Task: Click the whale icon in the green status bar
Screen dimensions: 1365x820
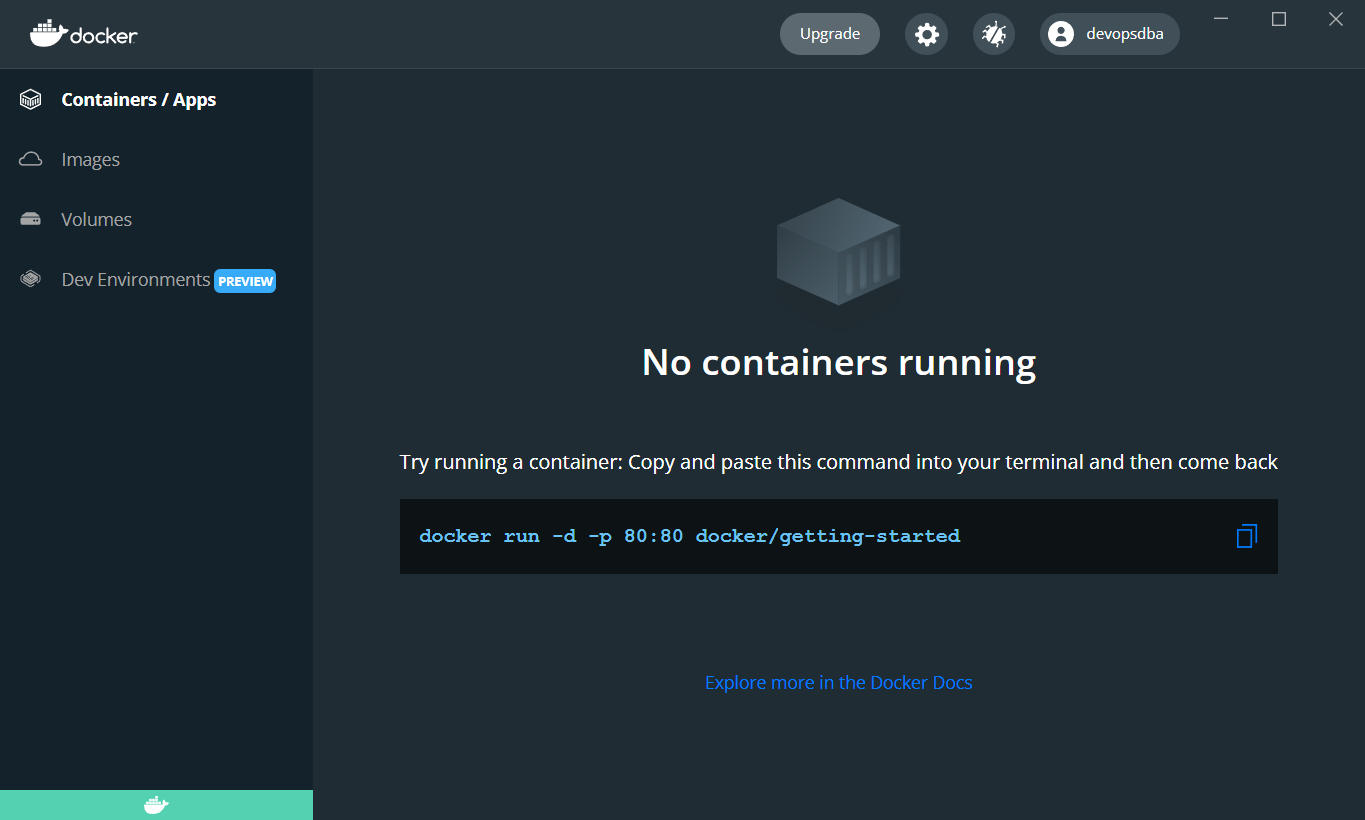Action: tap(156, 805)
